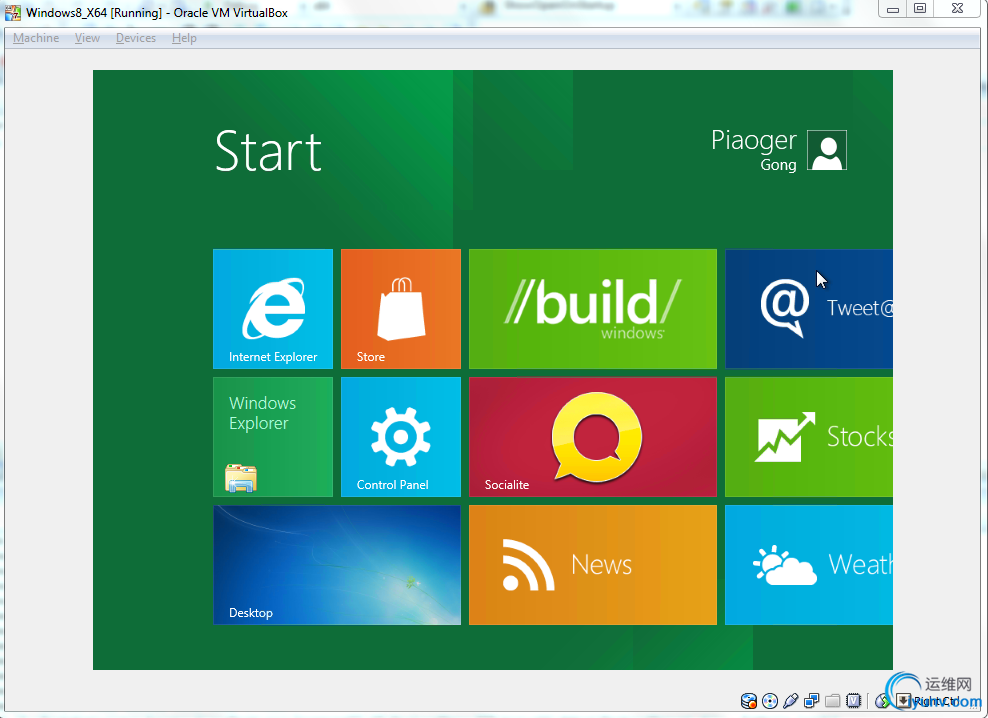Click the network adapters status icon
Viewport: 988px width, 718px height.
pyautogui.click(x=812, y=701)
